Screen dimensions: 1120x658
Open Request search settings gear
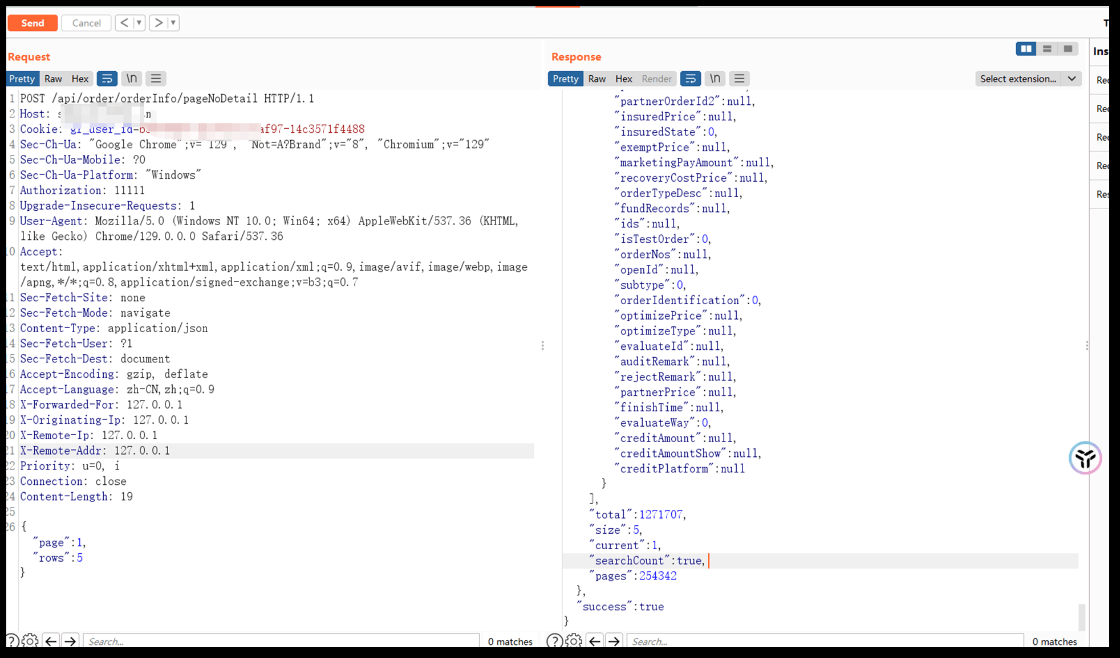coord(30,641)
